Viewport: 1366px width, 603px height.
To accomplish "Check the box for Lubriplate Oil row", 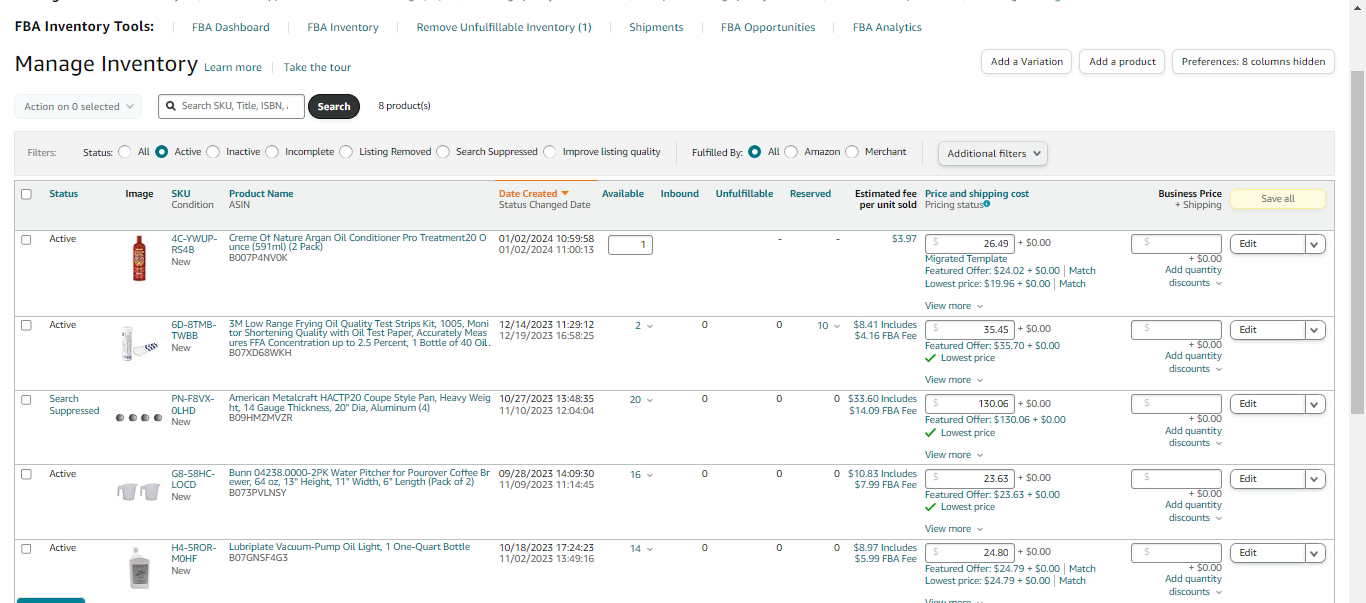I will pos(26,549).
